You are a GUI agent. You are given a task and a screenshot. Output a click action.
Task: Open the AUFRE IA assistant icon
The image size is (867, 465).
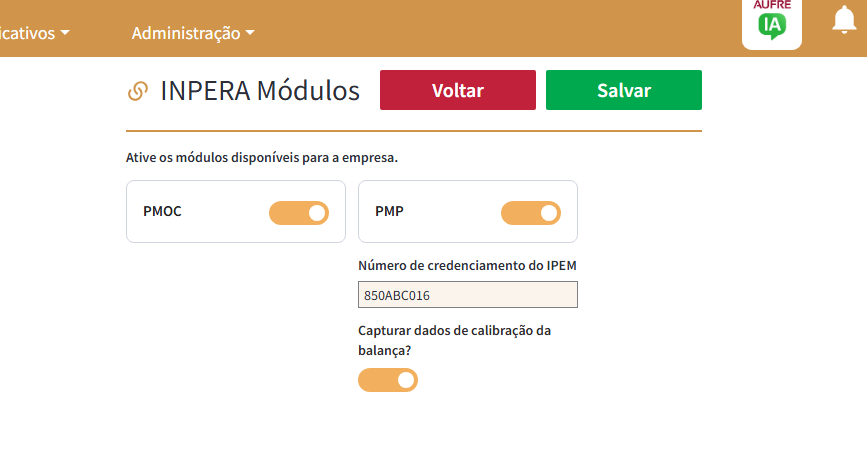(x=771, y=22)
